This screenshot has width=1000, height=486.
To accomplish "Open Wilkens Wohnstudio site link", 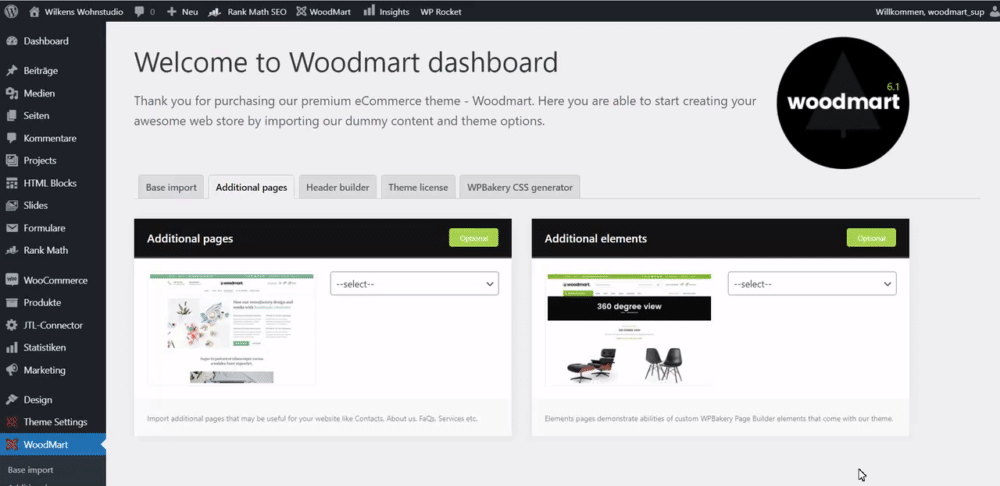I will (83, 11).
